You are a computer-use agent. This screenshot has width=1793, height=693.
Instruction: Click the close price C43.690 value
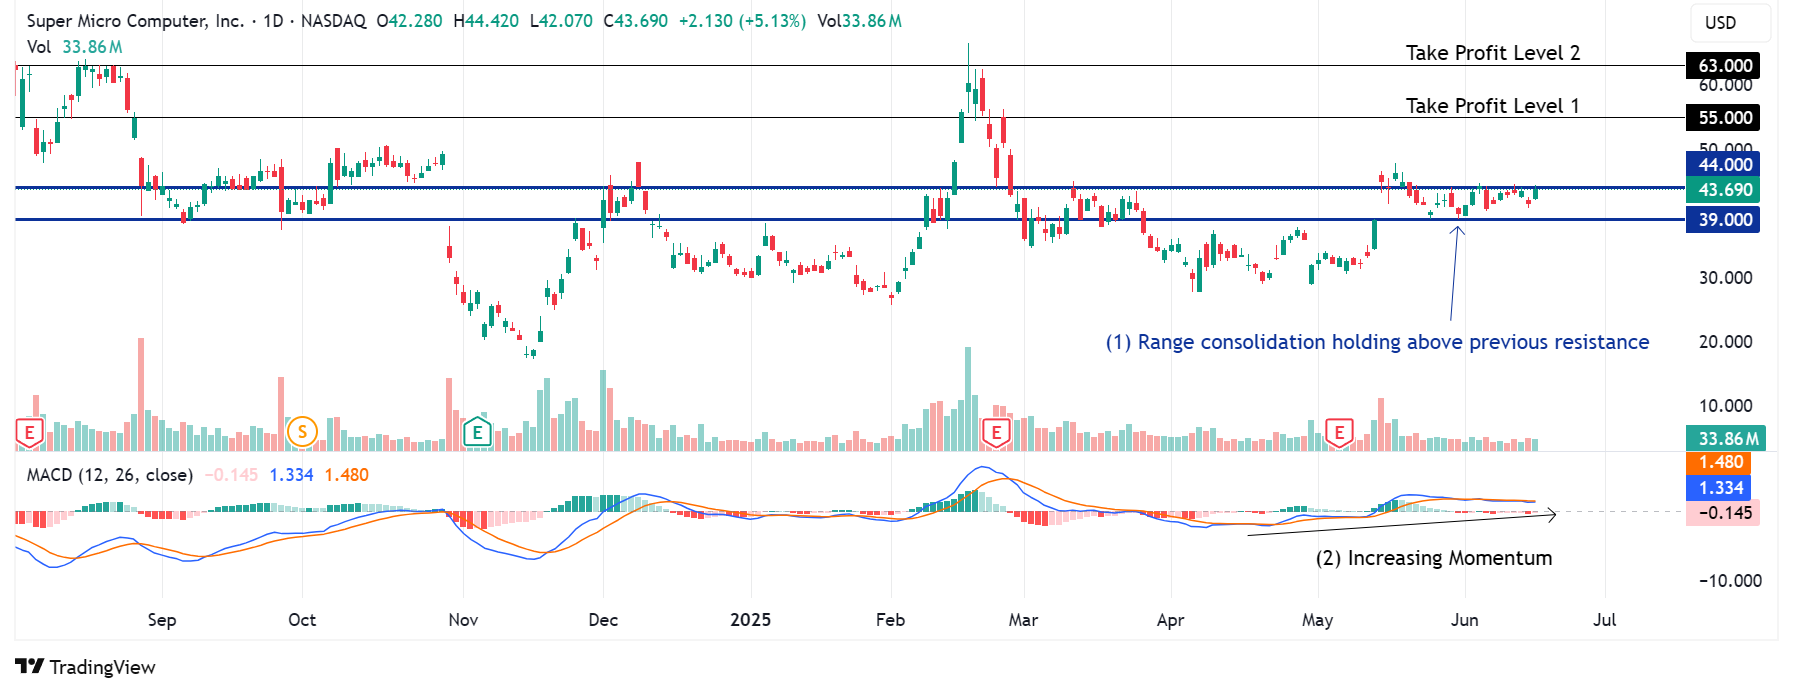[x=636, y=21]
